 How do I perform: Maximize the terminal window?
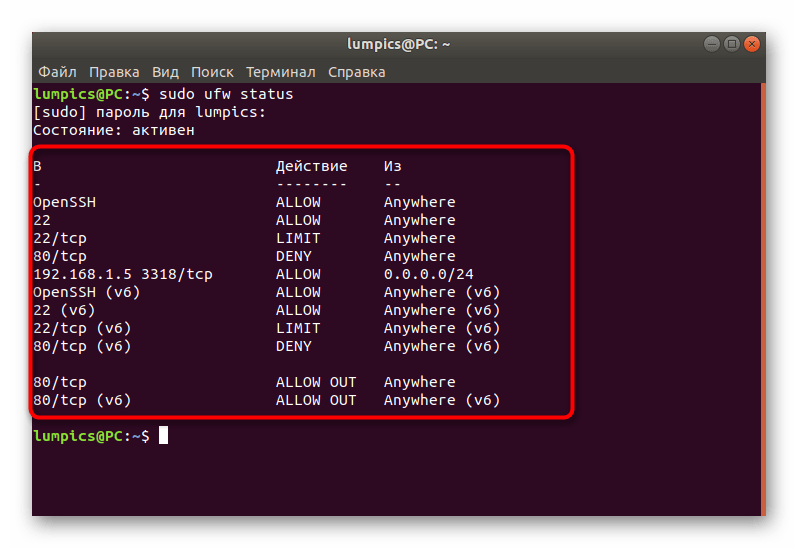click(x=732, y=44)
